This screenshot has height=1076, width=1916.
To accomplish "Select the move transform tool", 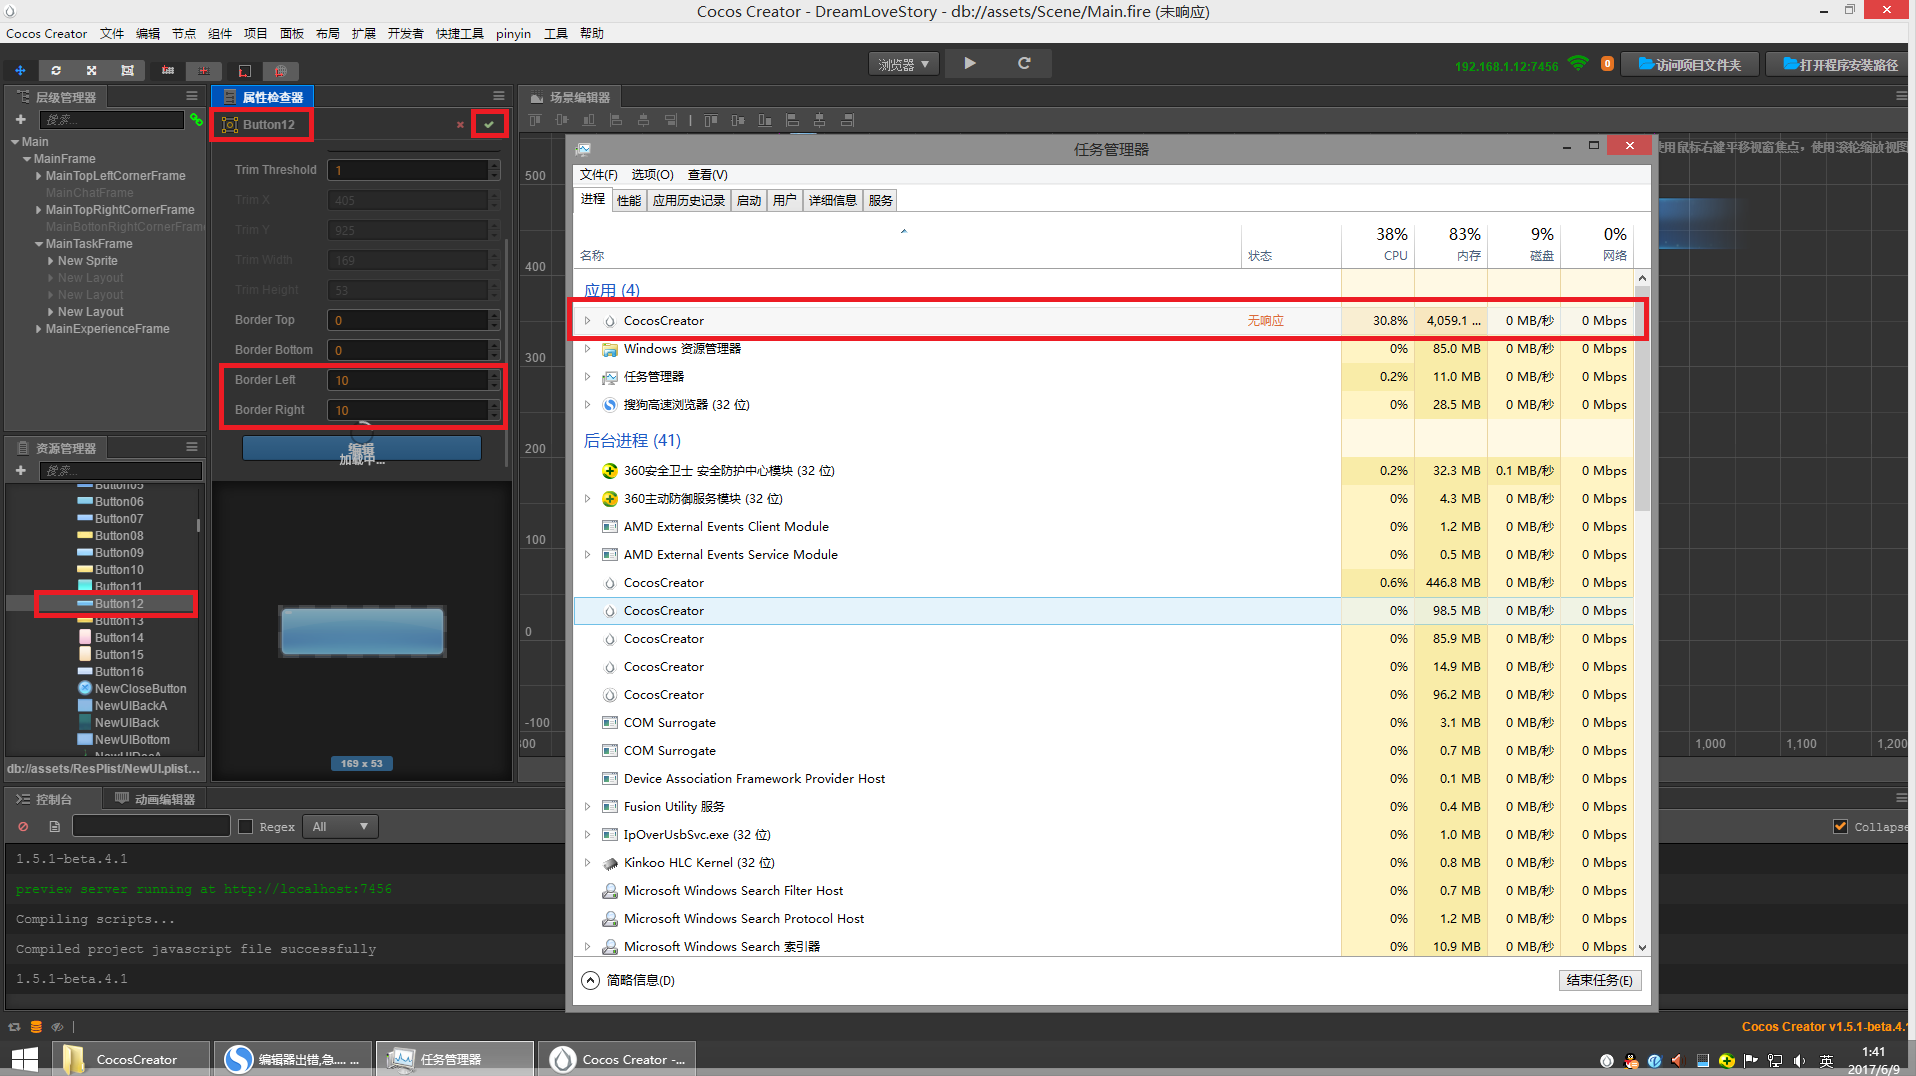I will click(x=20, y=71).
